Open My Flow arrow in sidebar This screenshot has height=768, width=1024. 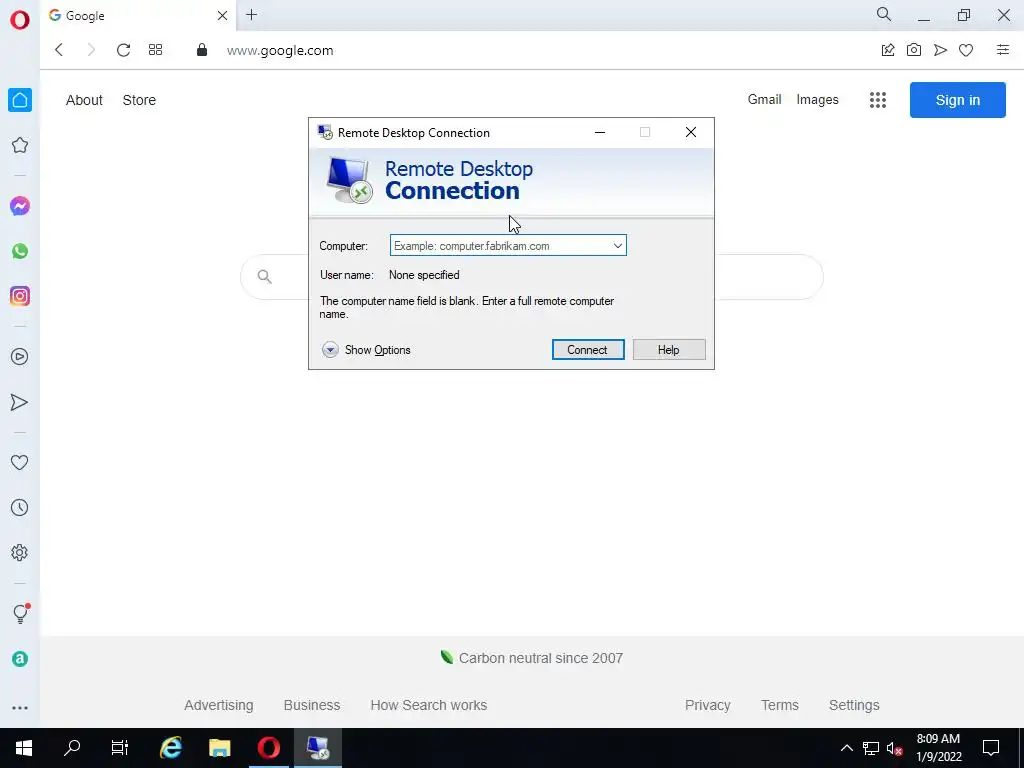(20, 402)
